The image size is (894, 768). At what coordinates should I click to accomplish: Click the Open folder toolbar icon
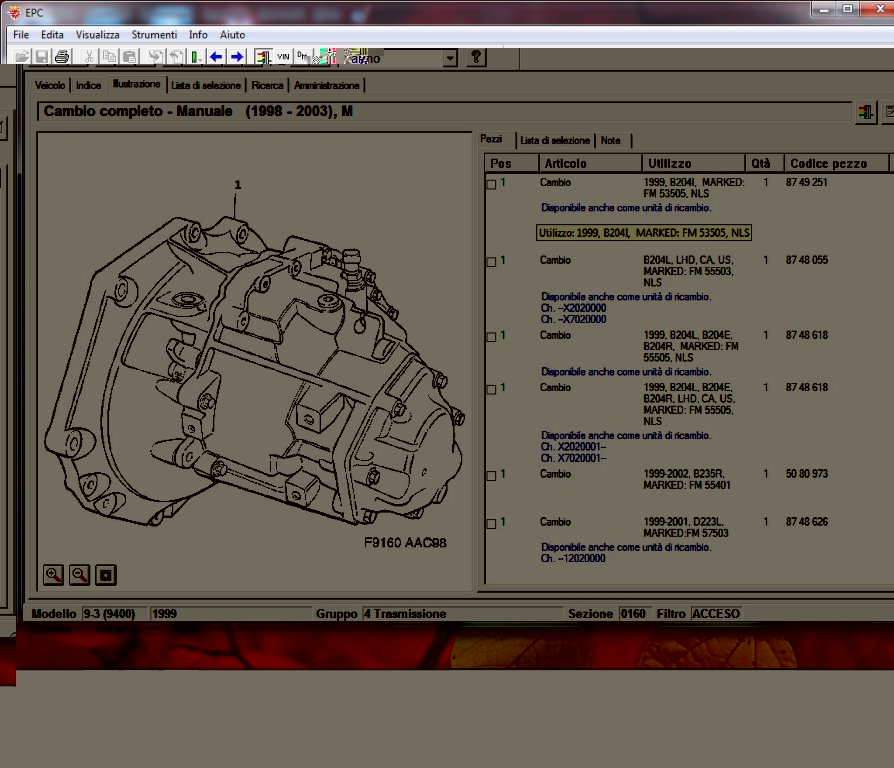click(22, 56)
